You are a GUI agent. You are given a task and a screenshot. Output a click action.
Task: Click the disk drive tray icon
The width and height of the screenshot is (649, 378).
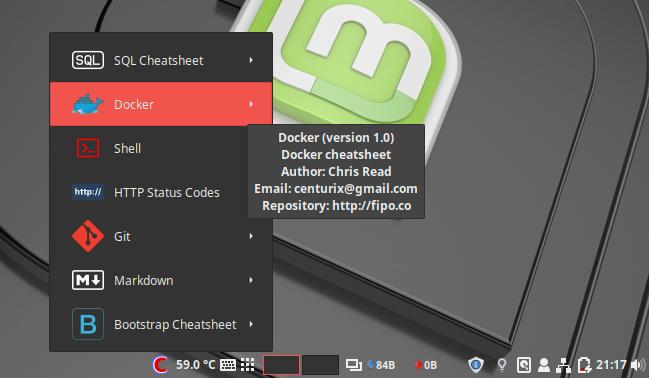pyautogui.click(x=524, y=365)
